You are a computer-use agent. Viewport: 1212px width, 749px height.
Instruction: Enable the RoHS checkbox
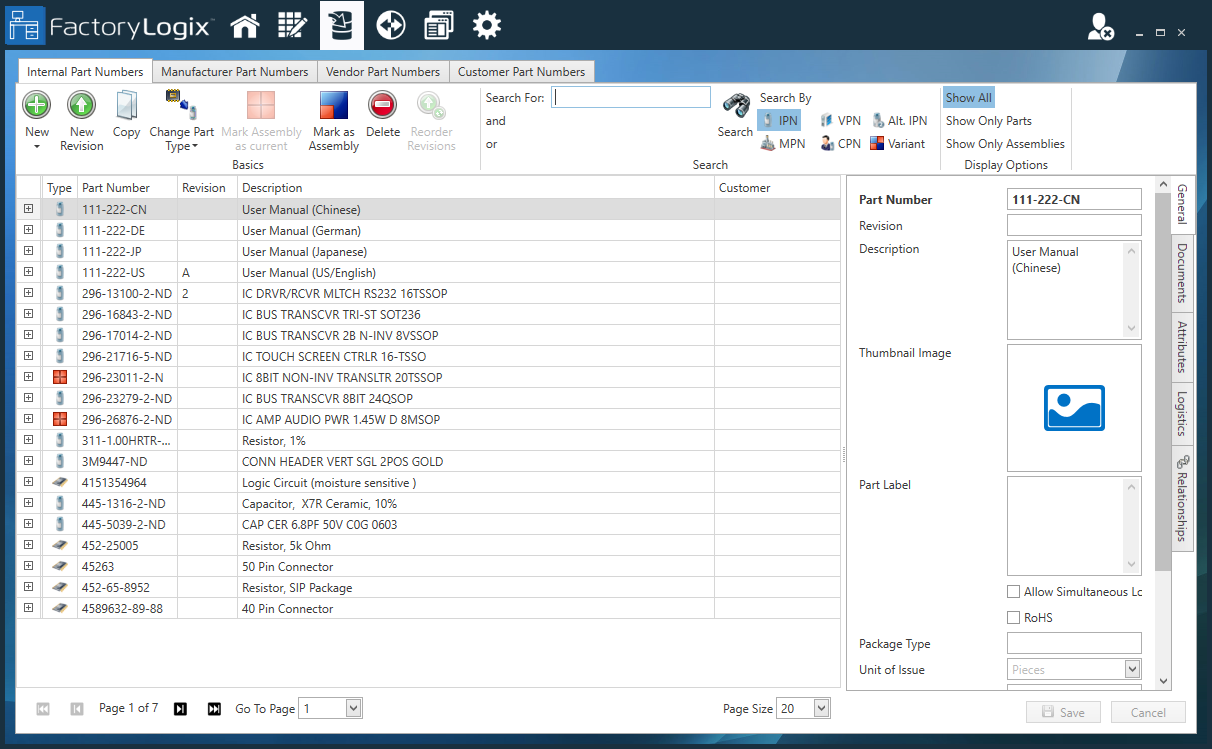point(1014,618)
